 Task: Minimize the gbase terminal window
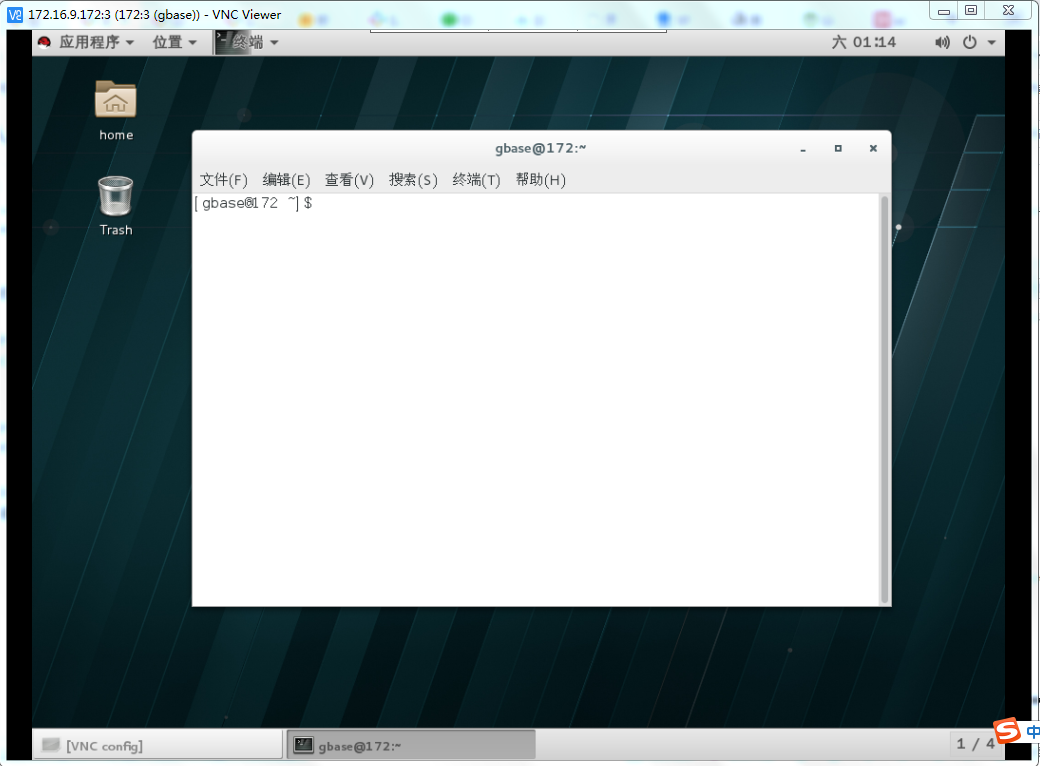click(803, 149)
